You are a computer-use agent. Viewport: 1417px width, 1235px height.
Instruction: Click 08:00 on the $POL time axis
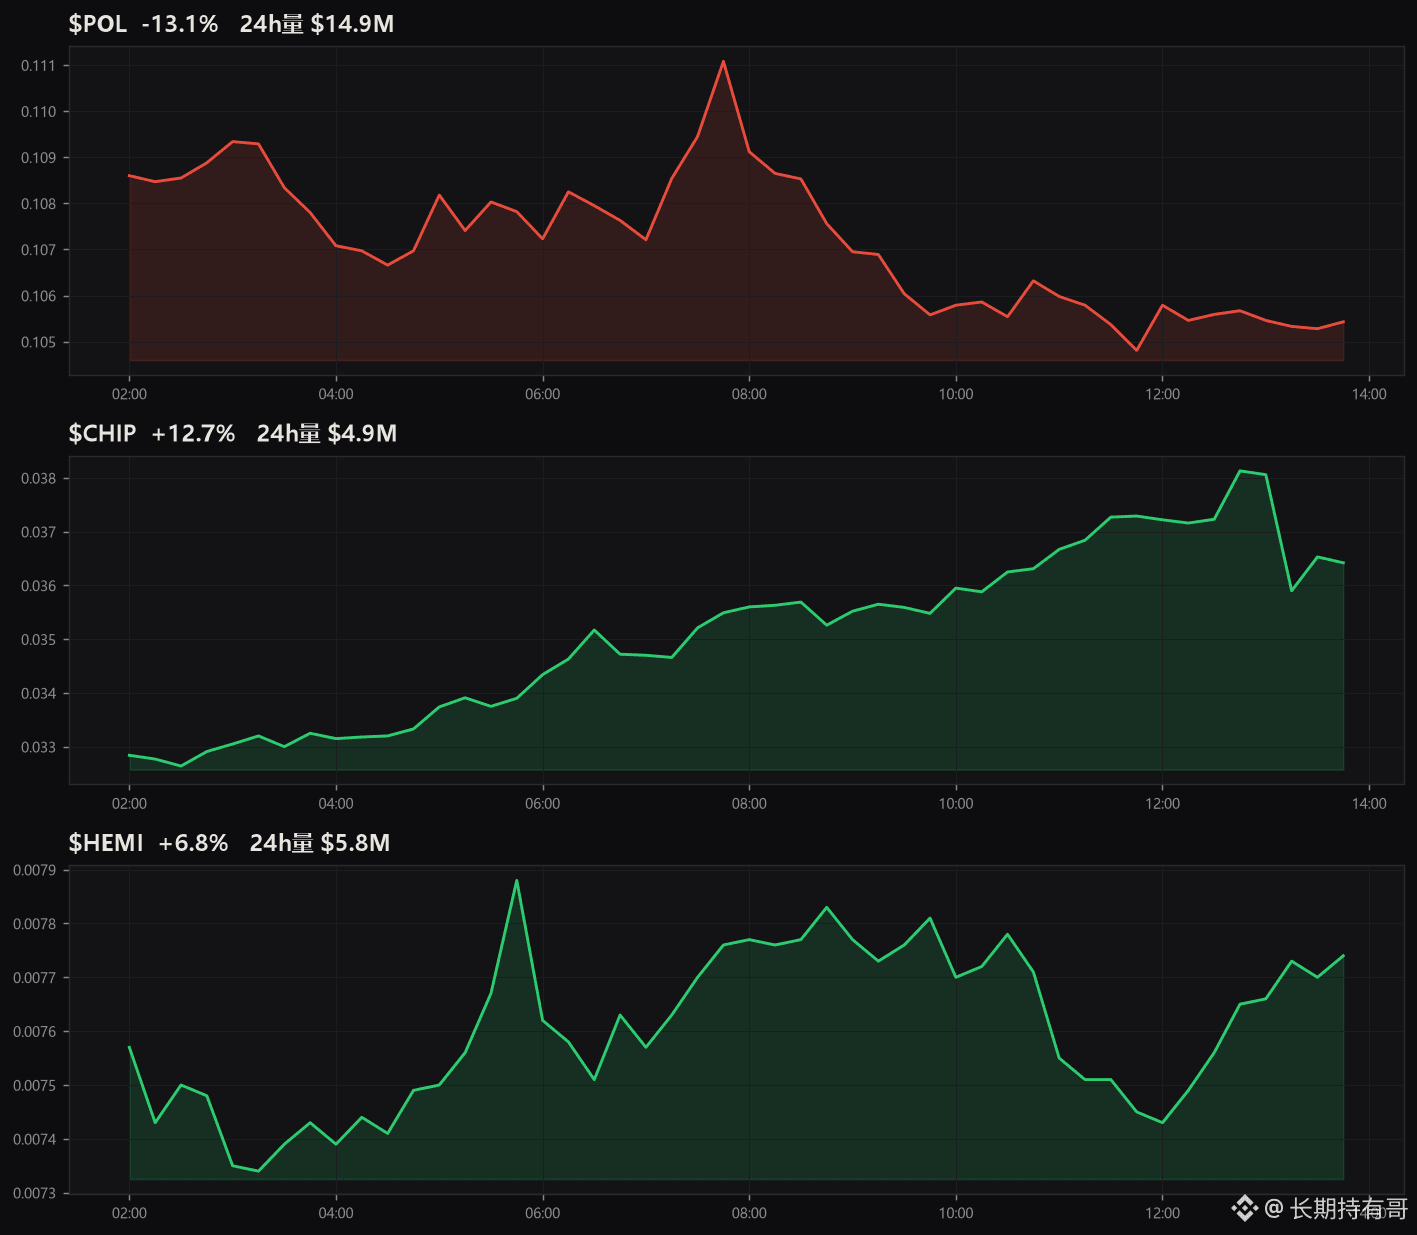(x=749, y=394)
